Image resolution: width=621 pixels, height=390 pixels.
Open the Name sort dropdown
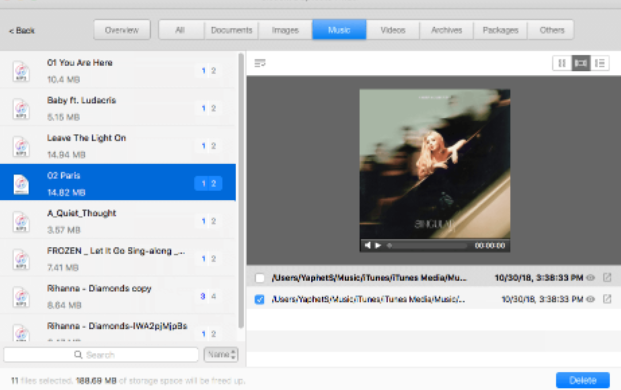pyautogui.click(x=221, y=354)
